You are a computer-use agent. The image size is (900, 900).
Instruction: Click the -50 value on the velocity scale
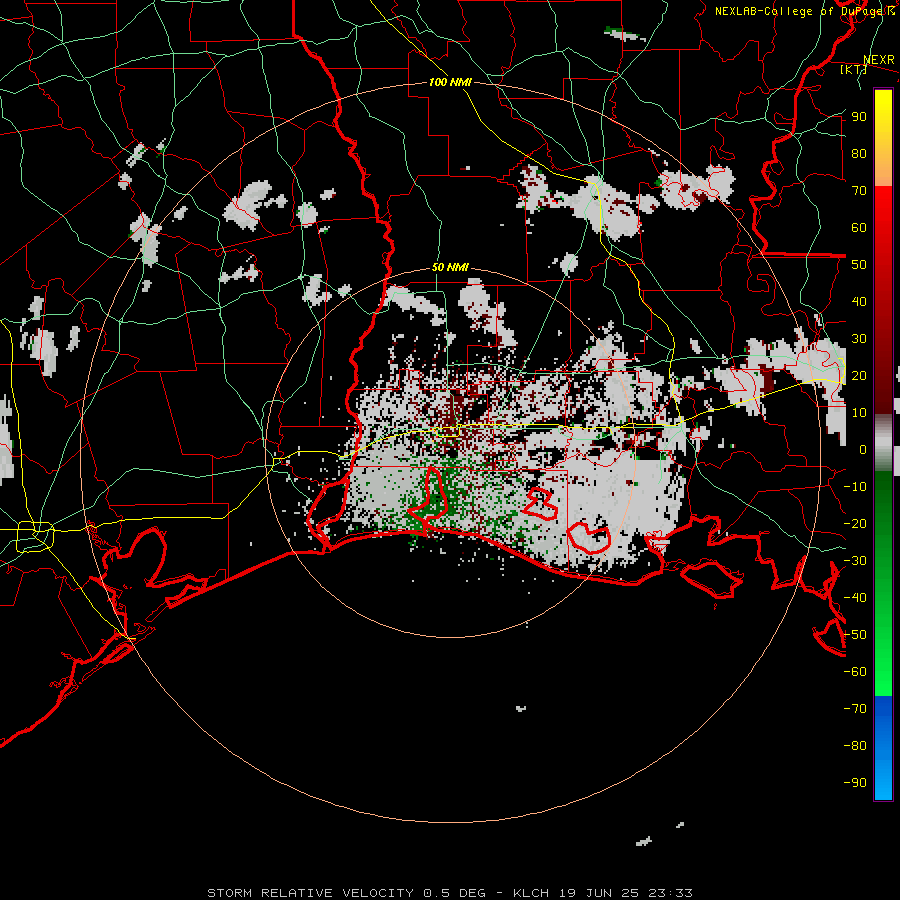click(x=855, y=634)
